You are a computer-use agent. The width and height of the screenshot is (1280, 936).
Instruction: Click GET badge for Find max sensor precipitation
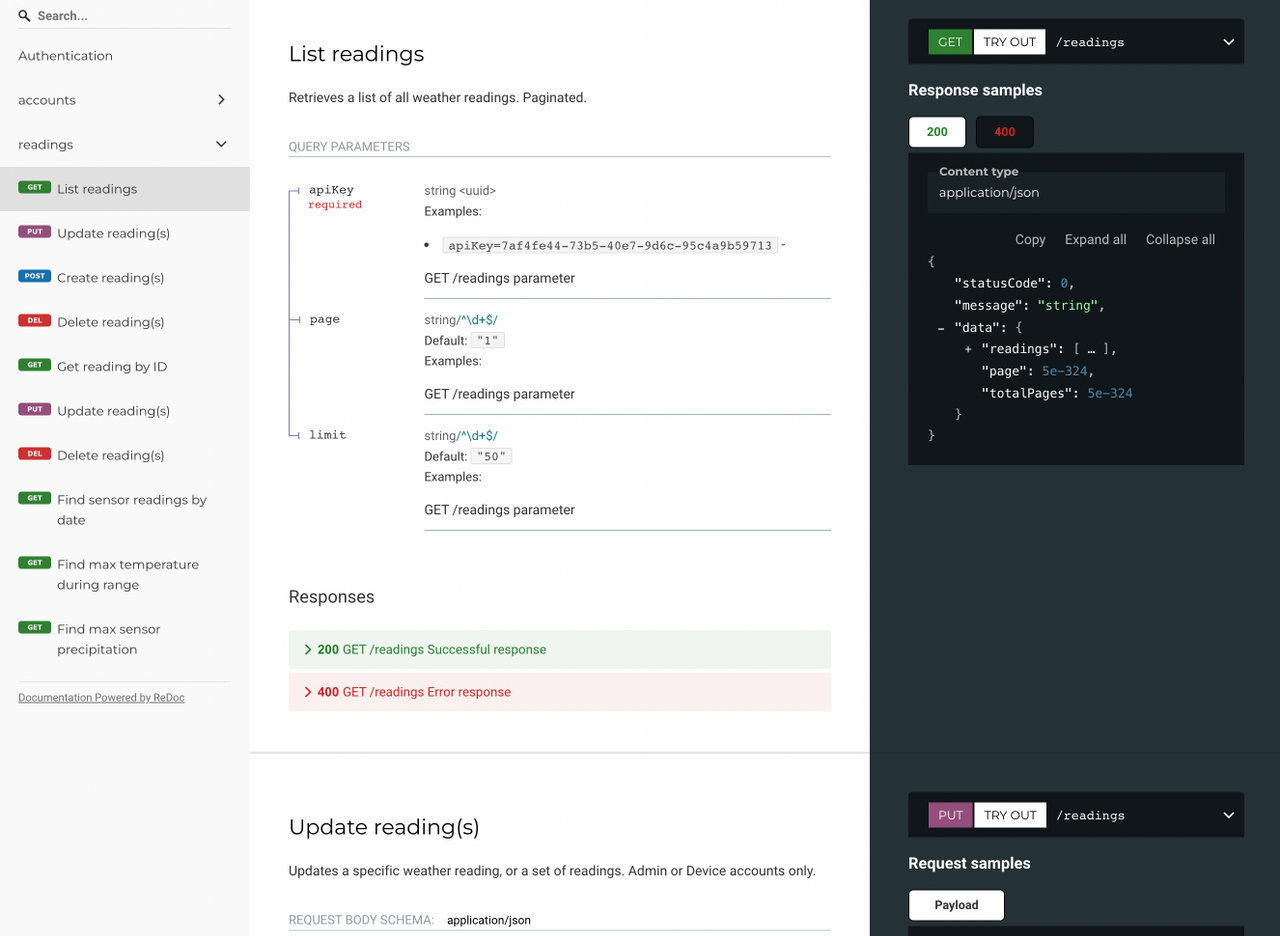point(35,628)
